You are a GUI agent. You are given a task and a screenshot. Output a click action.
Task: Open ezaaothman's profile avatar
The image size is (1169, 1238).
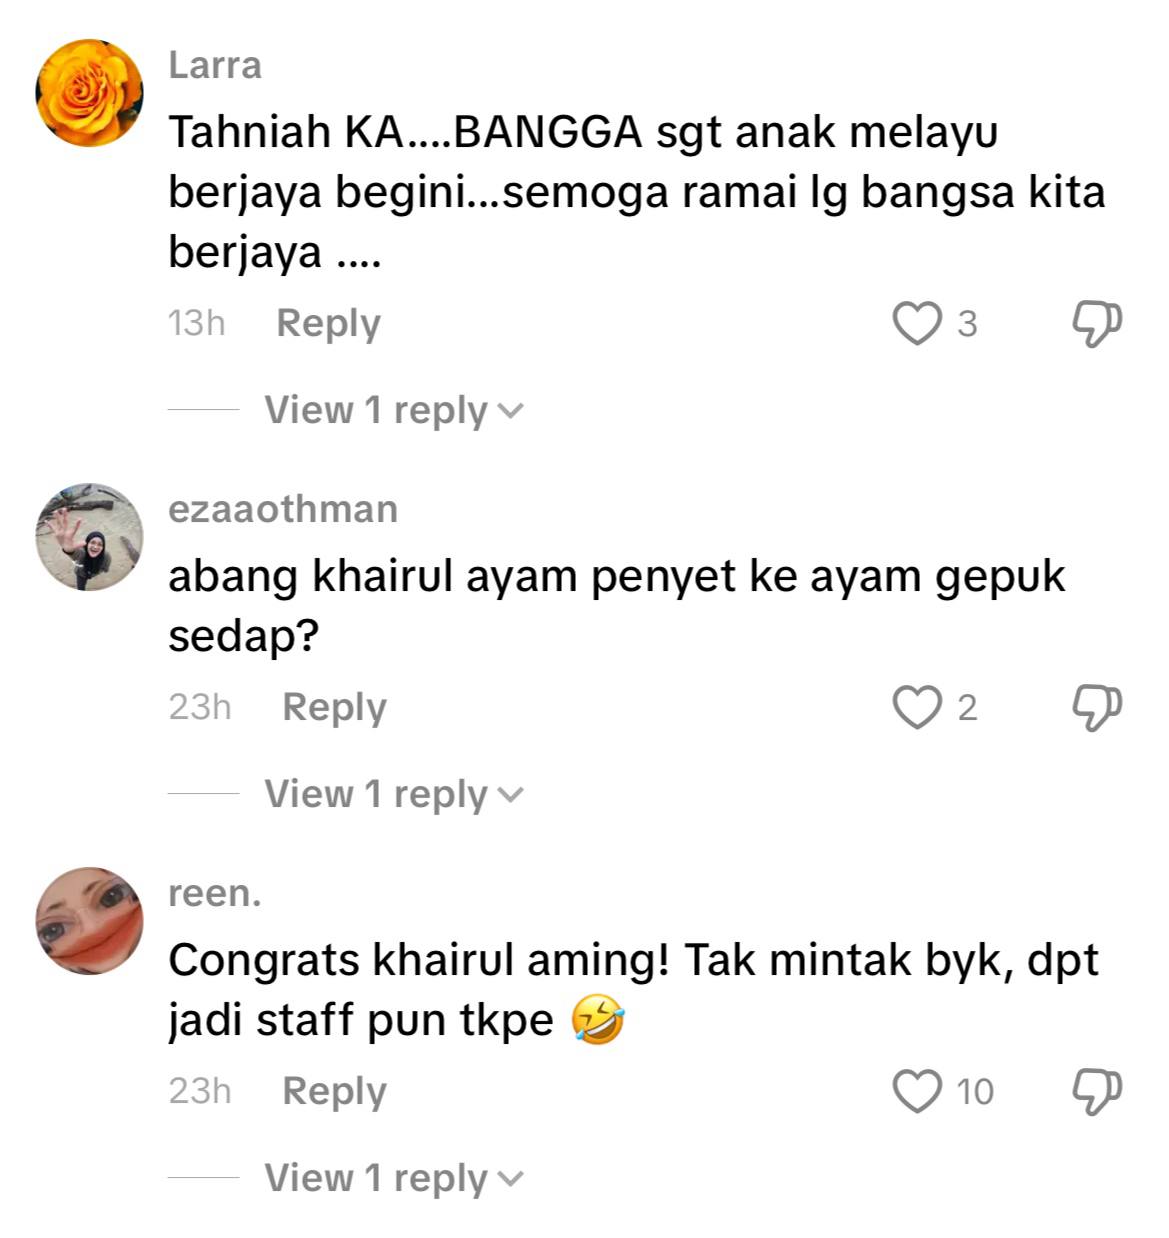tap(89, 537)
